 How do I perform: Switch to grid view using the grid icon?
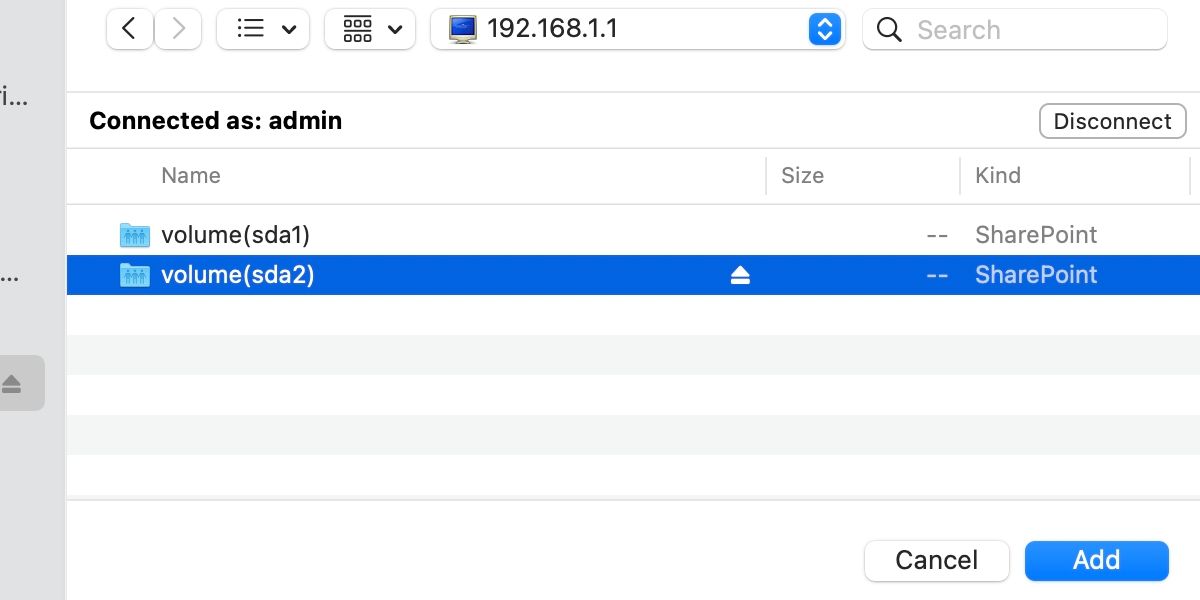[357, 28]
